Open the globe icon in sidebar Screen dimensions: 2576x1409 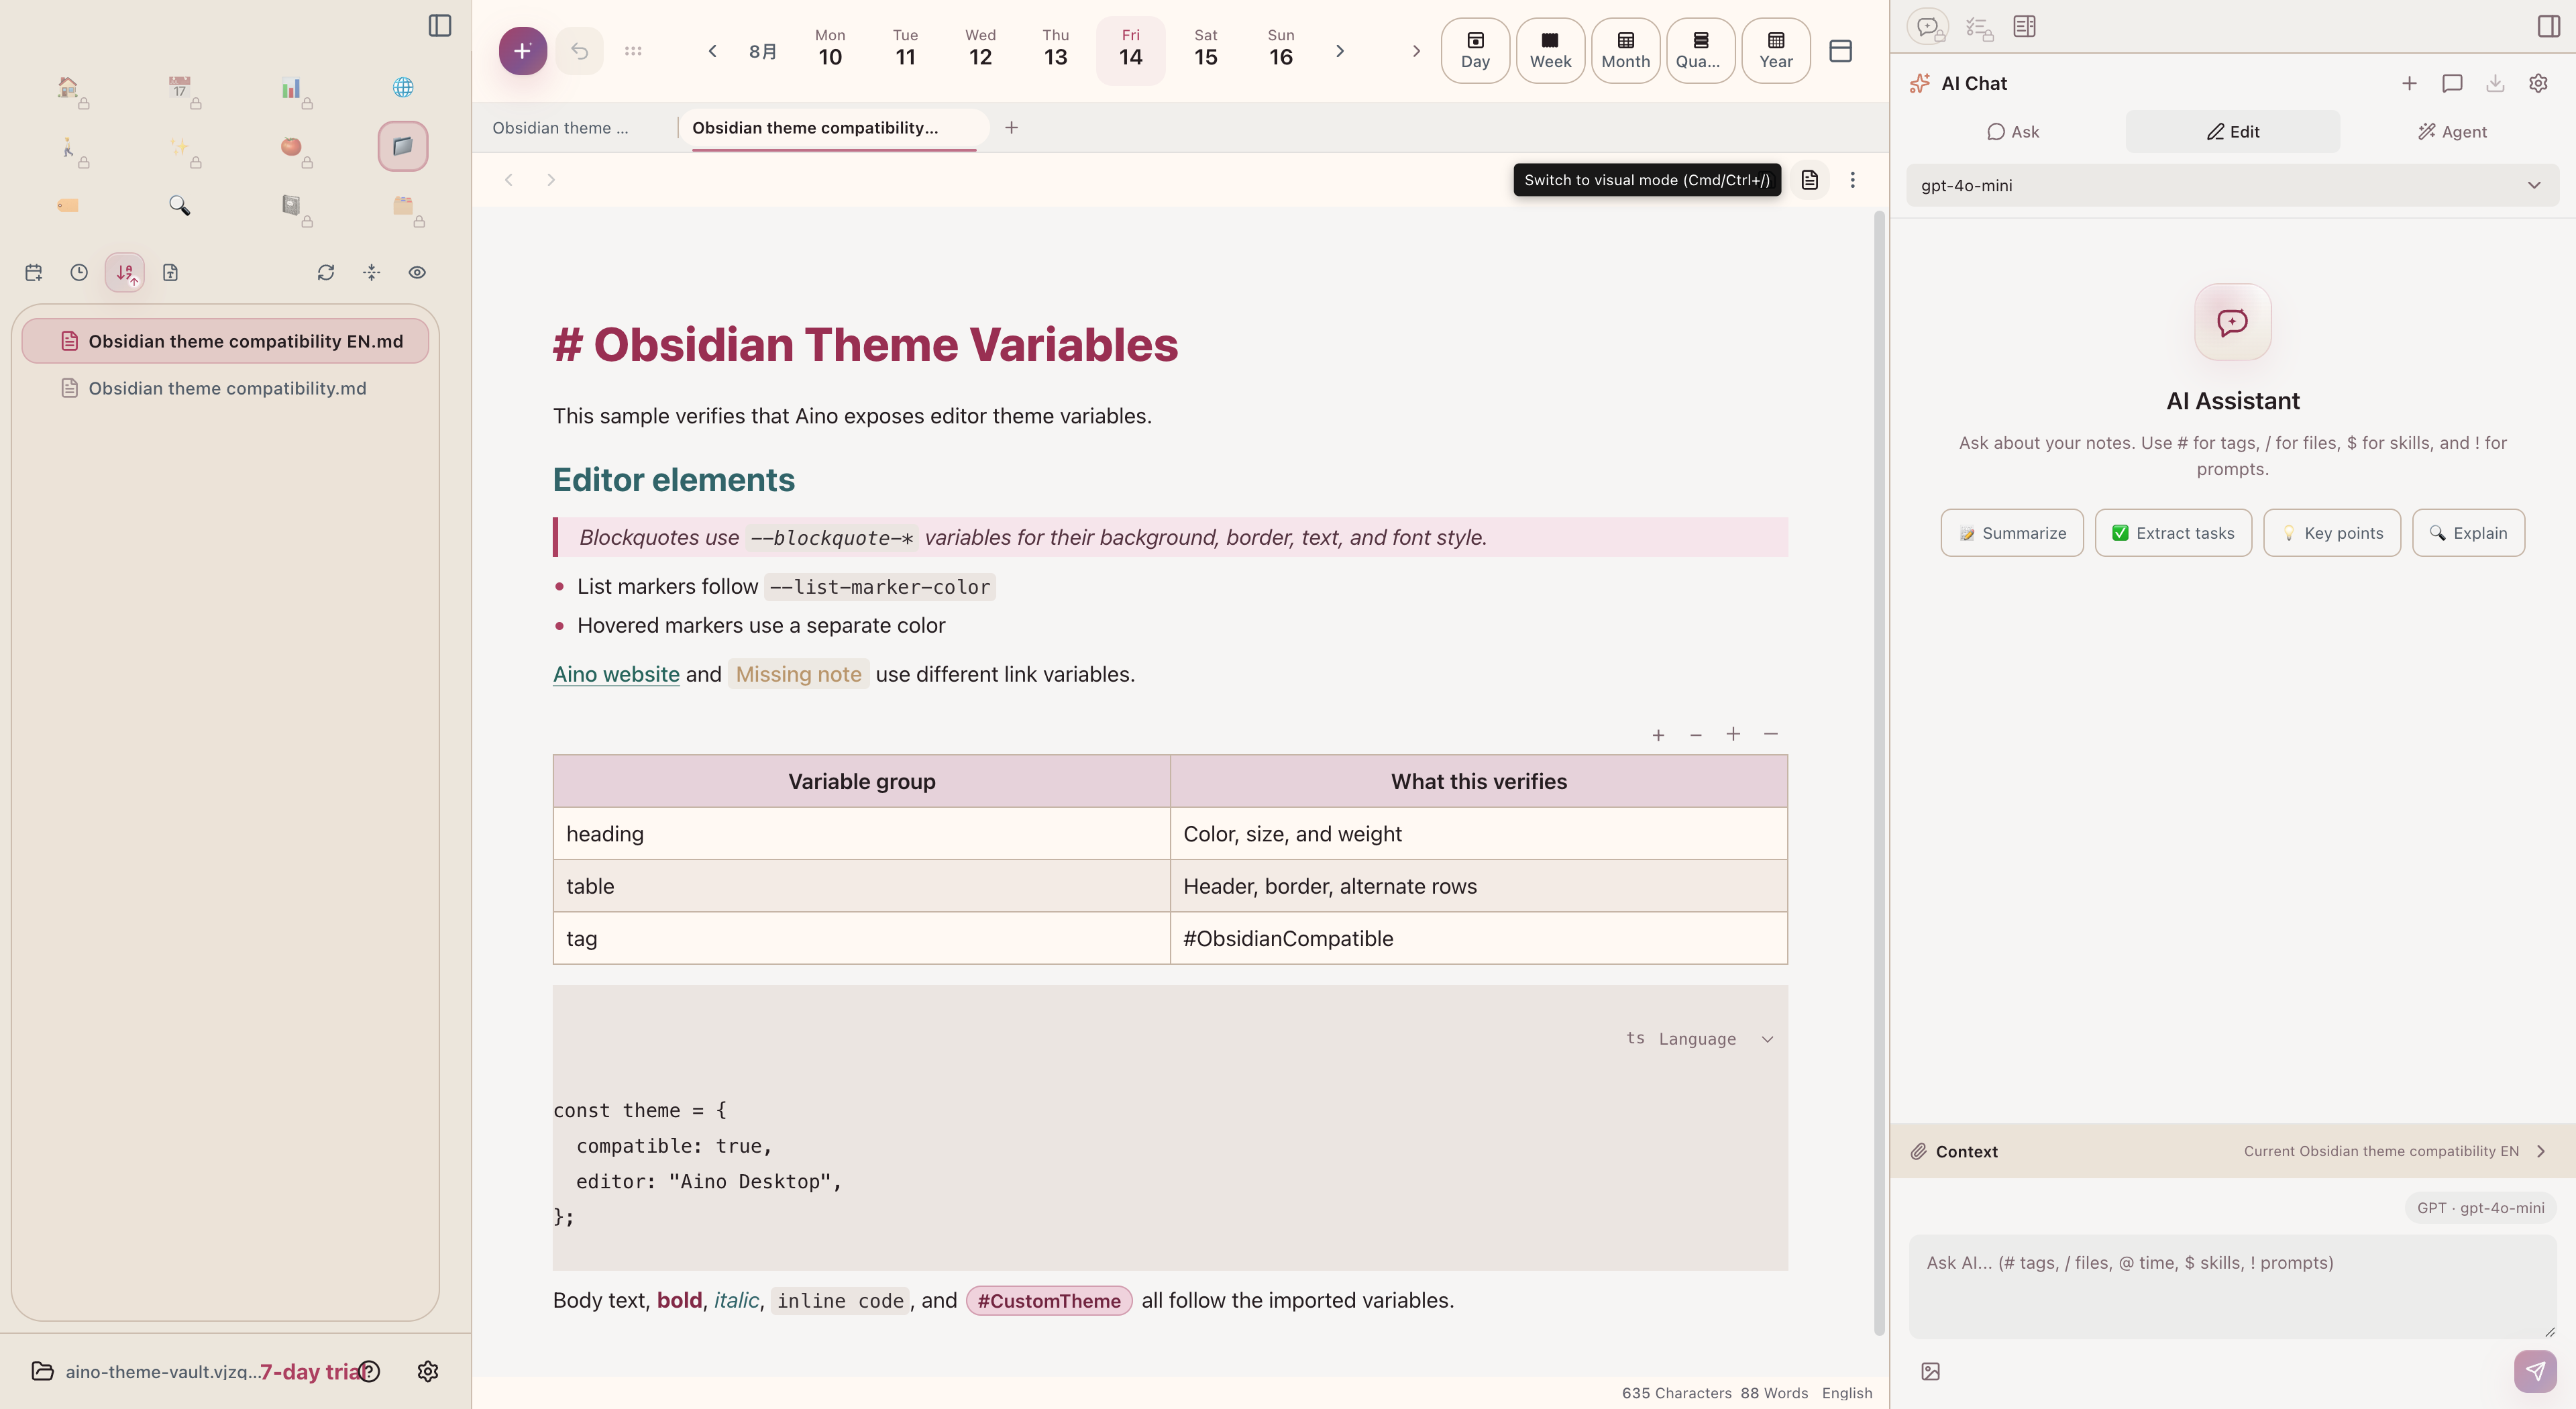coord(403,88)
